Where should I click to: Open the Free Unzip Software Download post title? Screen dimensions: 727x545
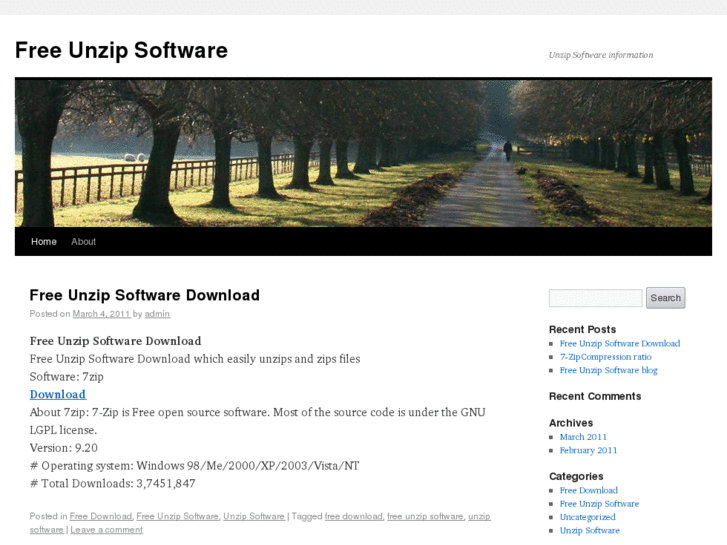[145, 295]
